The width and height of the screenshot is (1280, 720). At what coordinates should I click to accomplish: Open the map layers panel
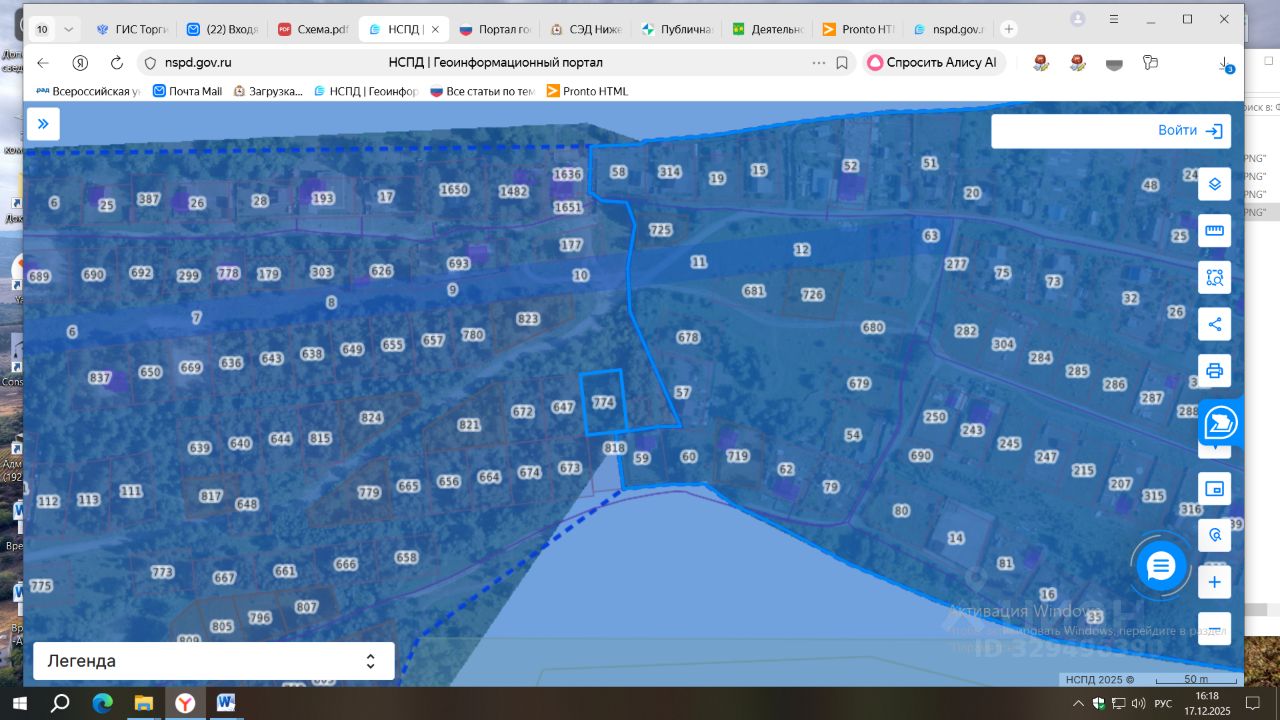(1215, 184)
